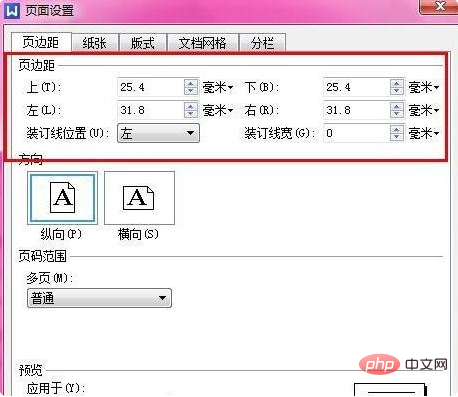The width and height of the screenshot is (458, 397).
Task: Click the top margin 上(T) input field
Action: tap(150, 87)
